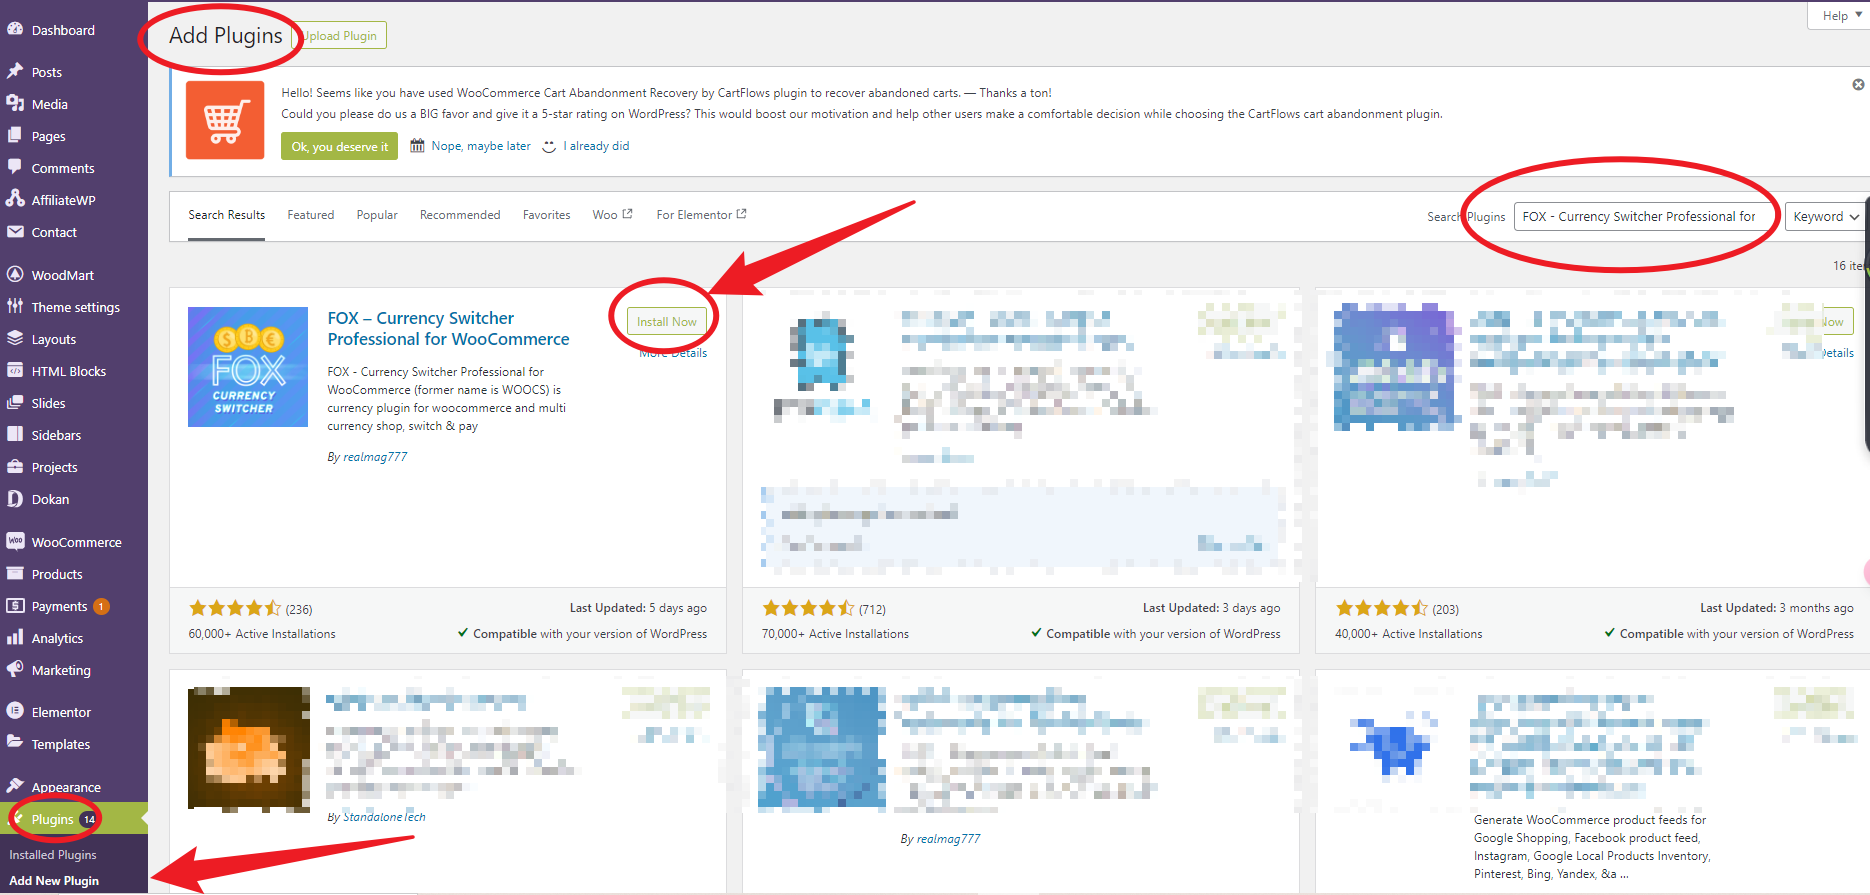The image size is (1870, 895).
Task: Dismiss the CartFlows notice with X icon
Action: point(1858,85)
